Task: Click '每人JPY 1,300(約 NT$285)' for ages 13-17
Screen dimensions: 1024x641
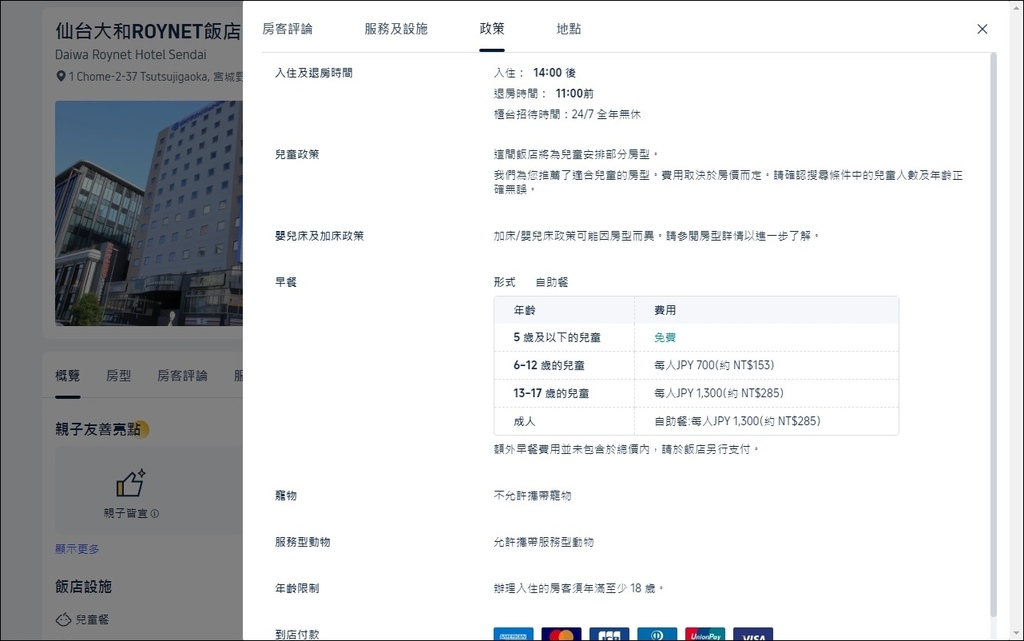Action: pyautogui.click(x=718, y=394)
